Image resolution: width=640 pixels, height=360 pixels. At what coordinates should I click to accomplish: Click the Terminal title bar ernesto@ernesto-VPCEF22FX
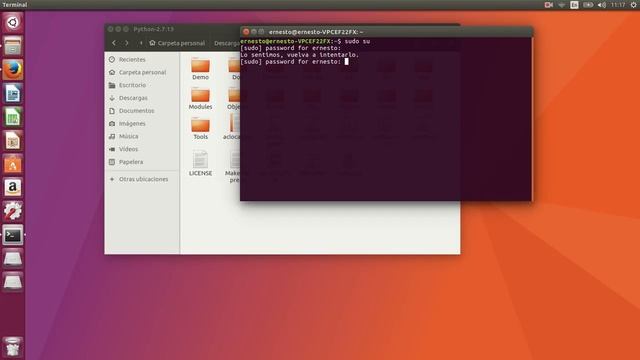pyautogui.click(x=316, y=32)
